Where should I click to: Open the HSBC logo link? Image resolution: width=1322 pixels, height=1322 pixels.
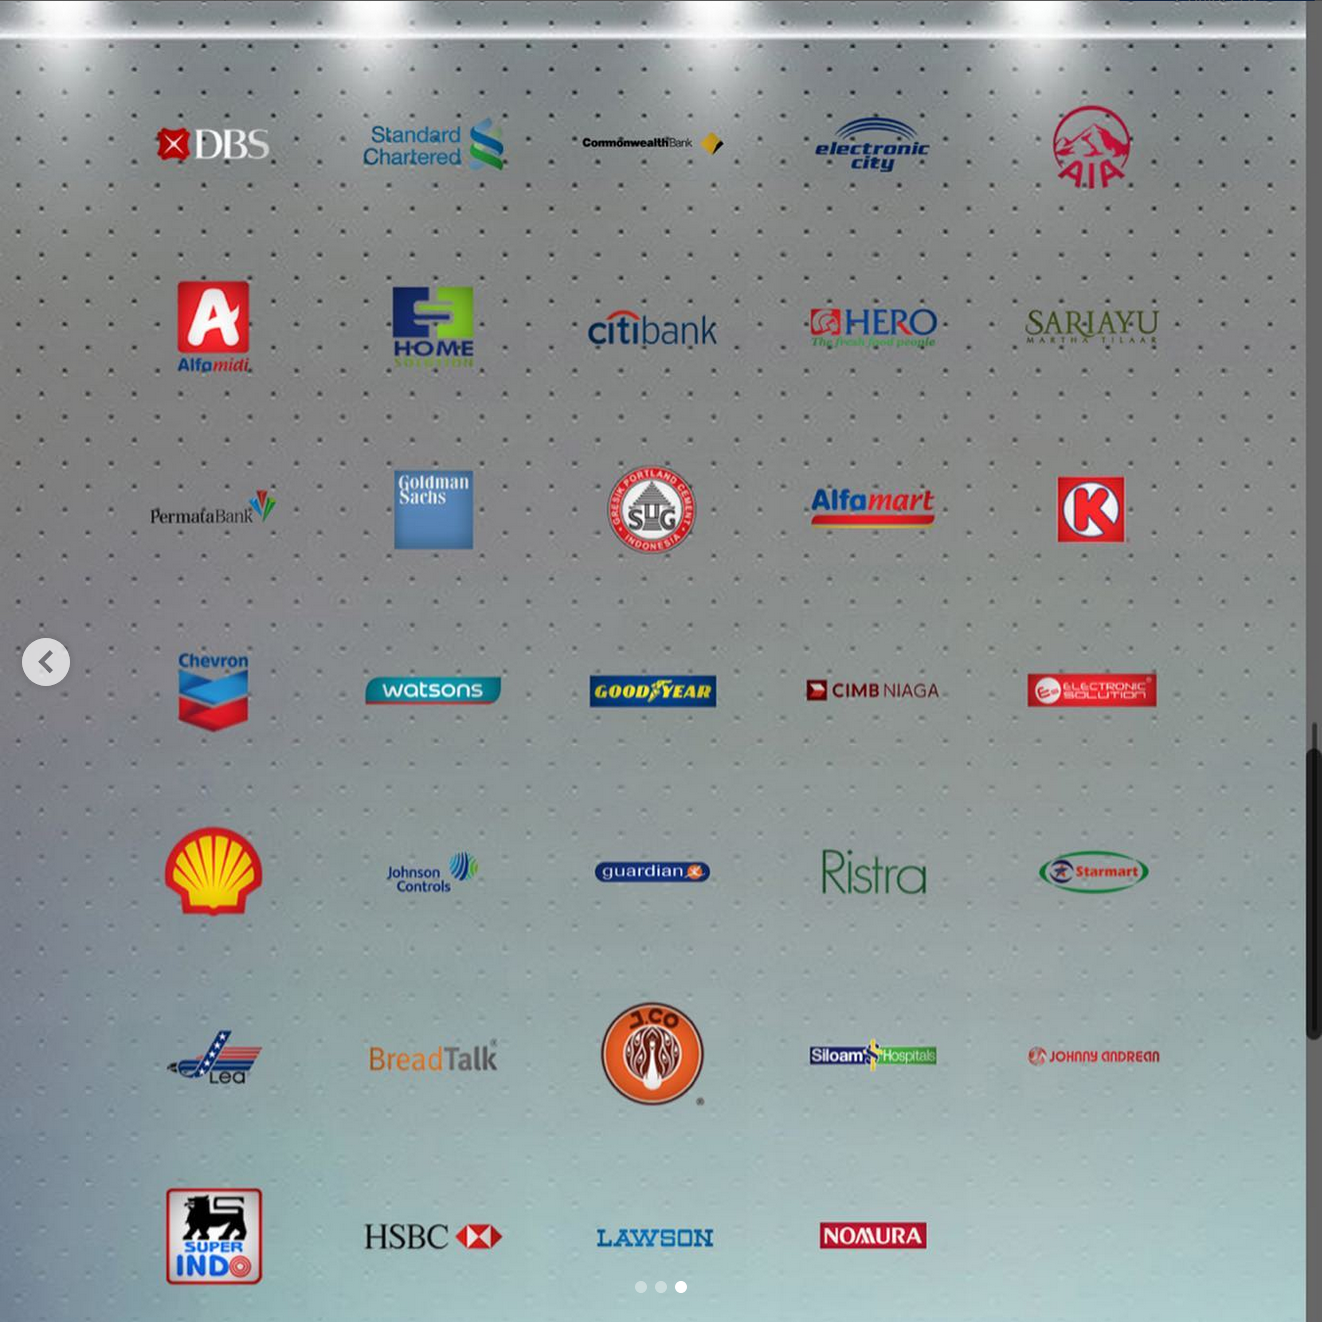pos(433,1237)
